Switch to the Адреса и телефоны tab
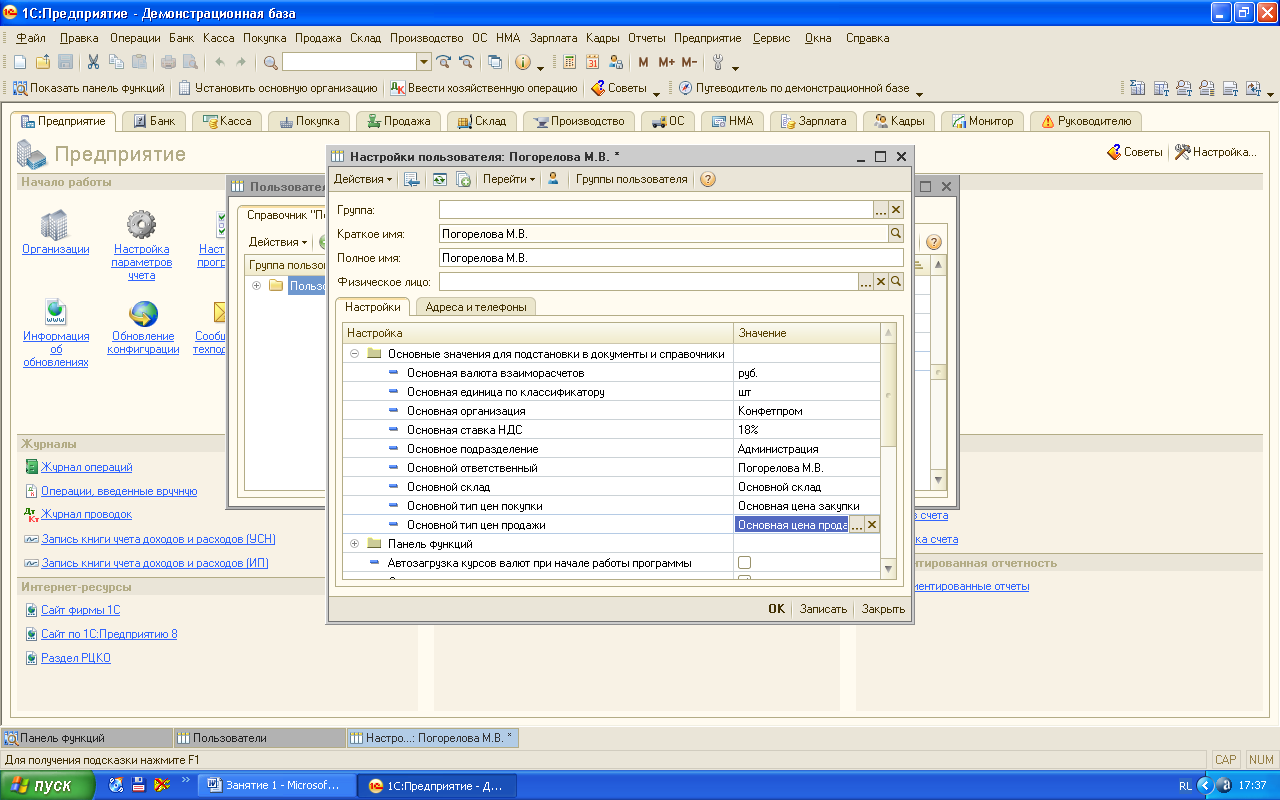 [476, 307]
